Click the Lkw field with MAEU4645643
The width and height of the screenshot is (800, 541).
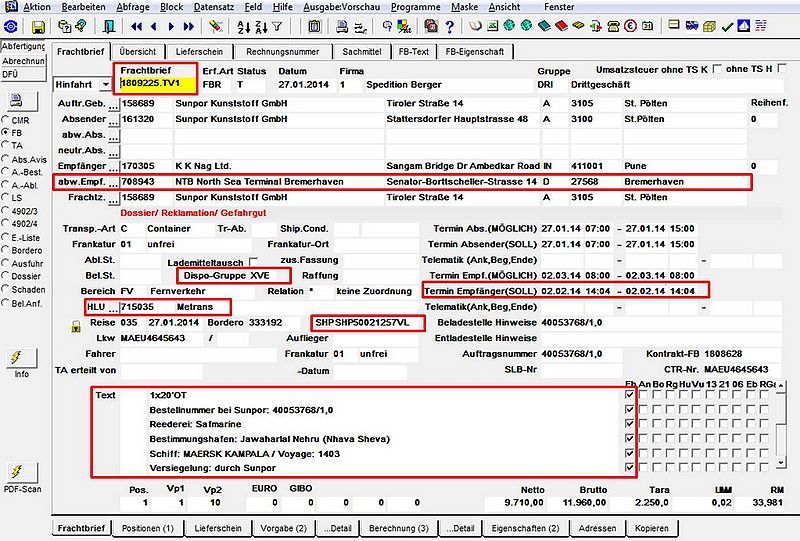(x=161, y=338)
